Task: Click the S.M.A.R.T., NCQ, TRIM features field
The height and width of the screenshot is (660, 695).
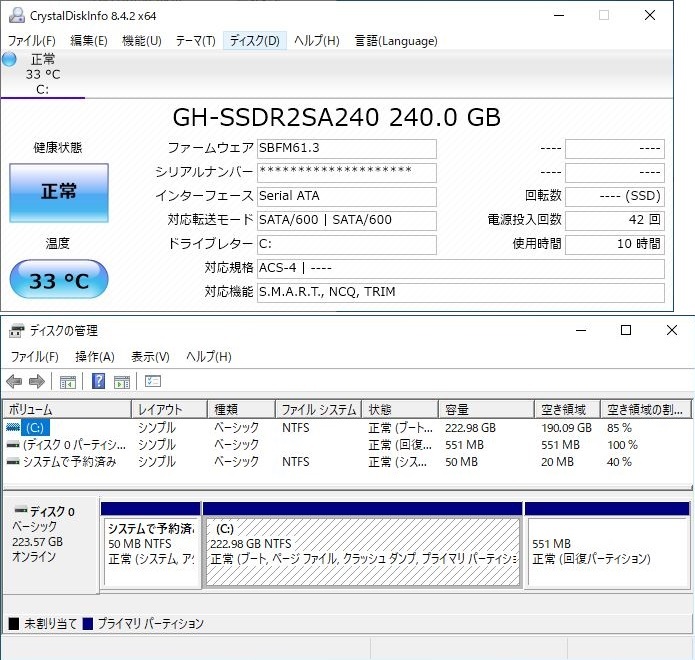Action: [x=461, y=293]
